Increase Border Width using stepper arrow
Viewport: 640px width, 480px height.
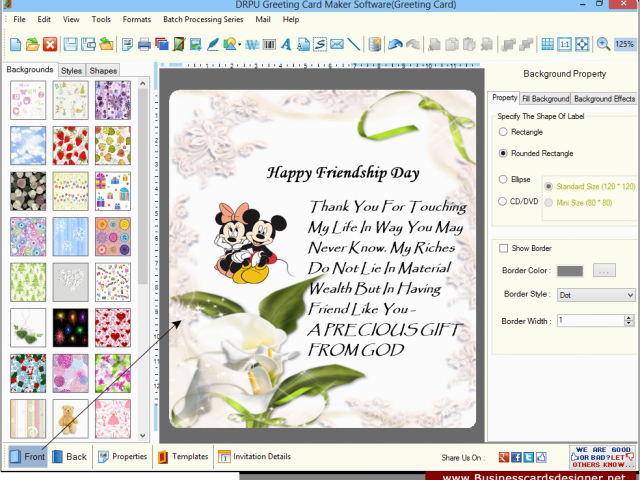click(x=629, y=317)
